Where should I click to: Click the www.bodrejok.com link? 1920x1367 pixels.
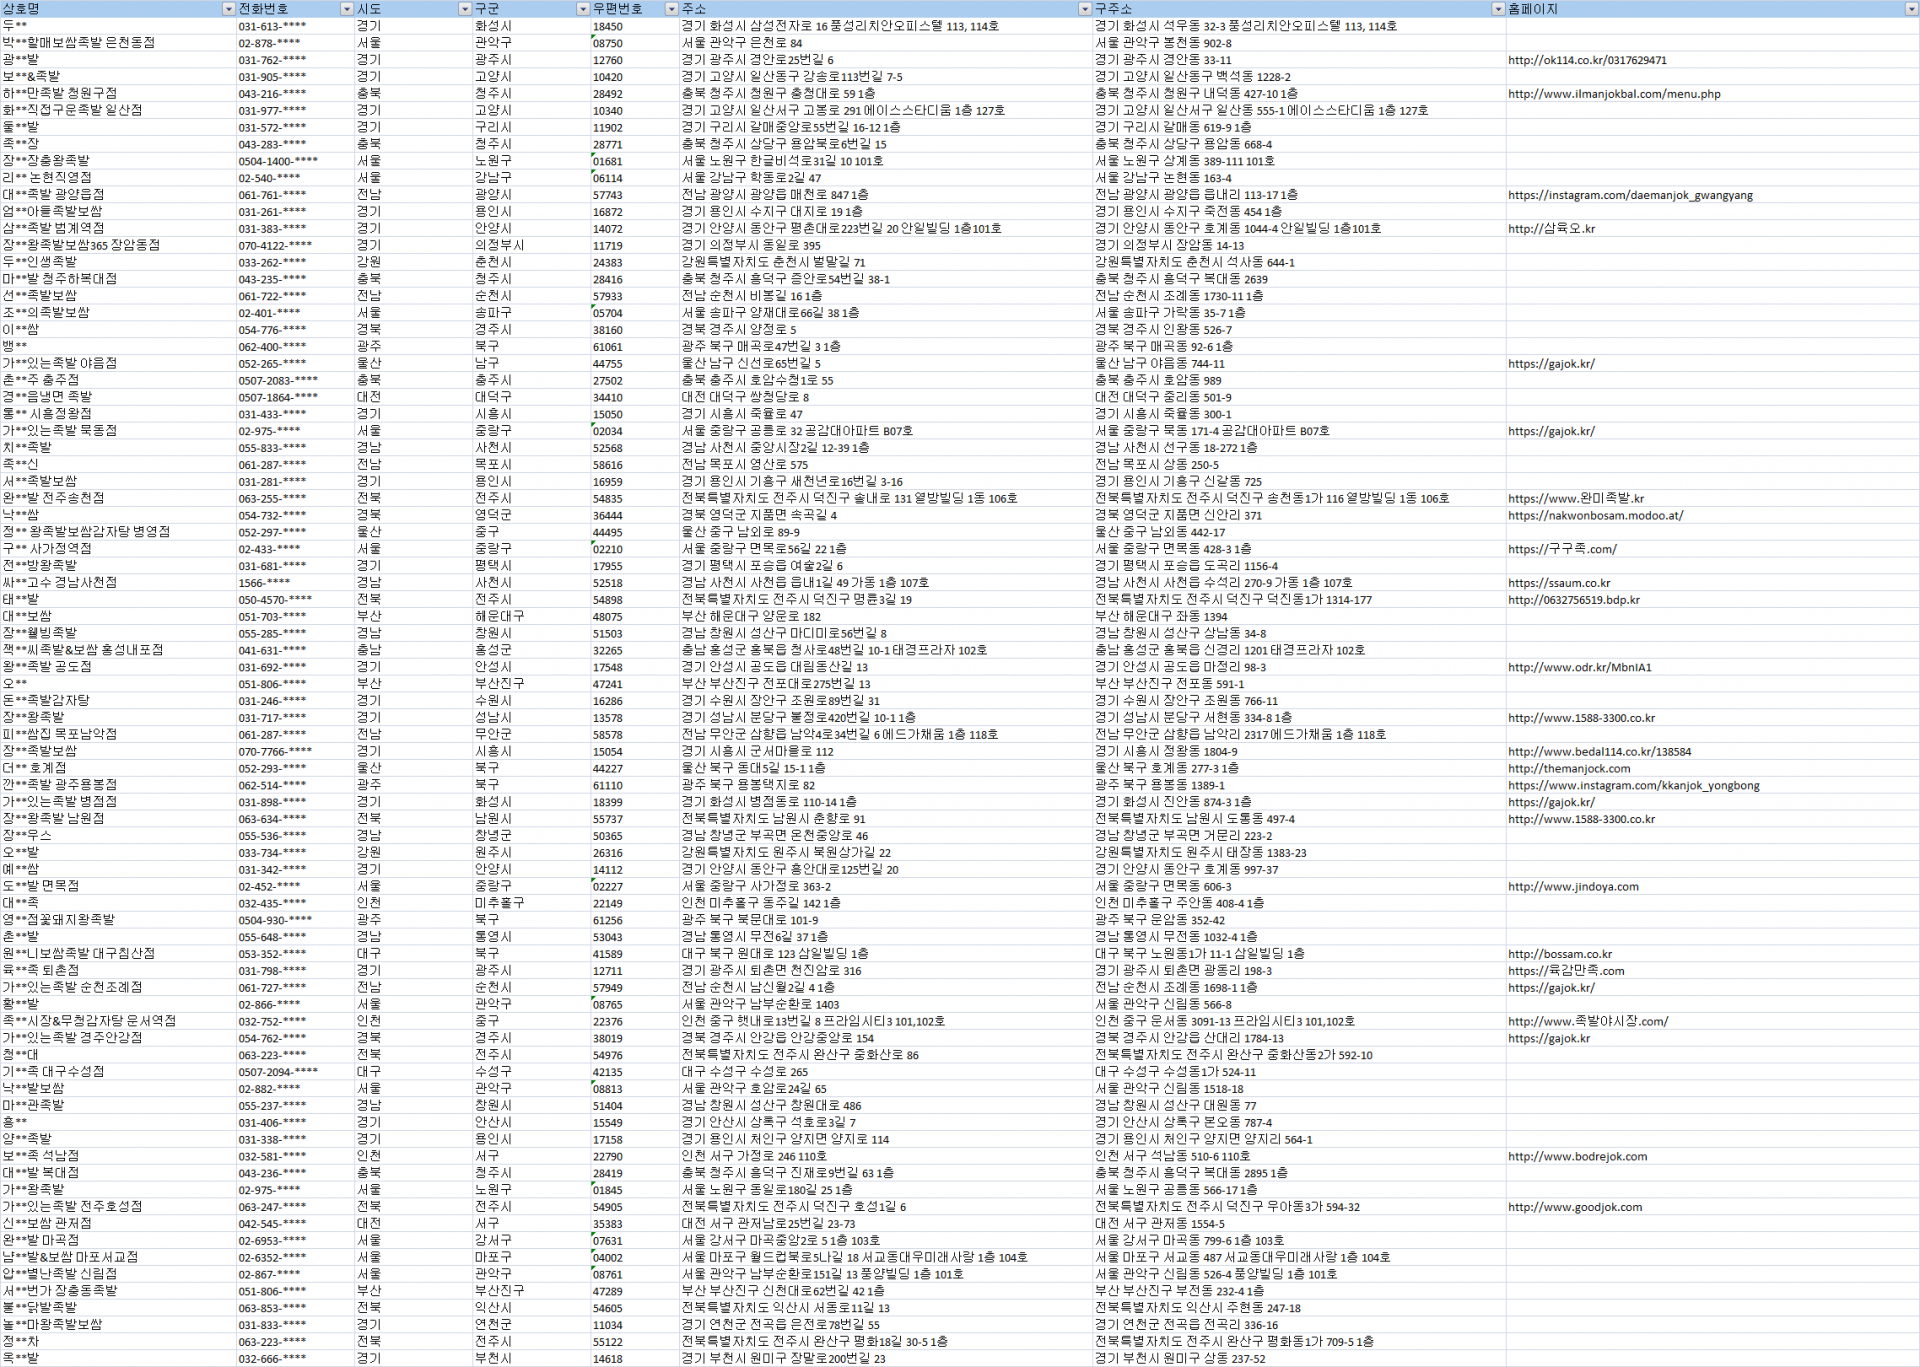[1577, 1157]
